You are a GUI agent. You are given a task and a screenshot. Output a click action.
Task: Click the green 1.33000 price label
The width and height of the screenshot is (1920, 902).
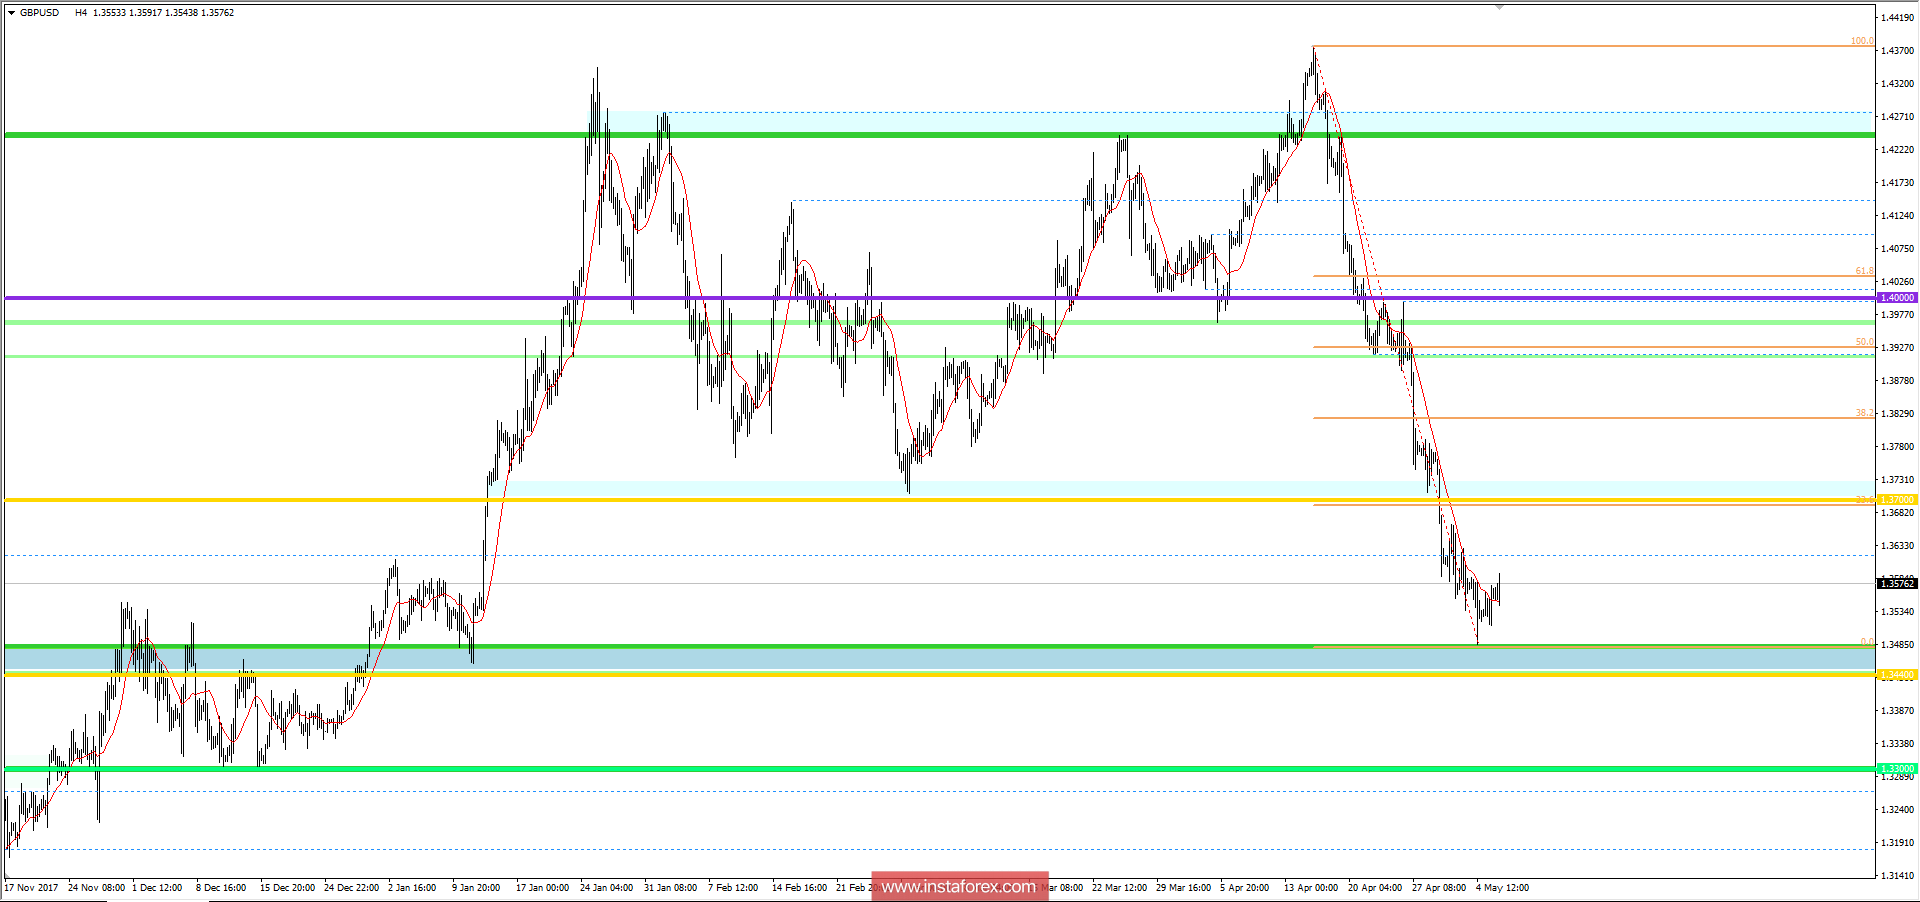(x=1897, y=769)
